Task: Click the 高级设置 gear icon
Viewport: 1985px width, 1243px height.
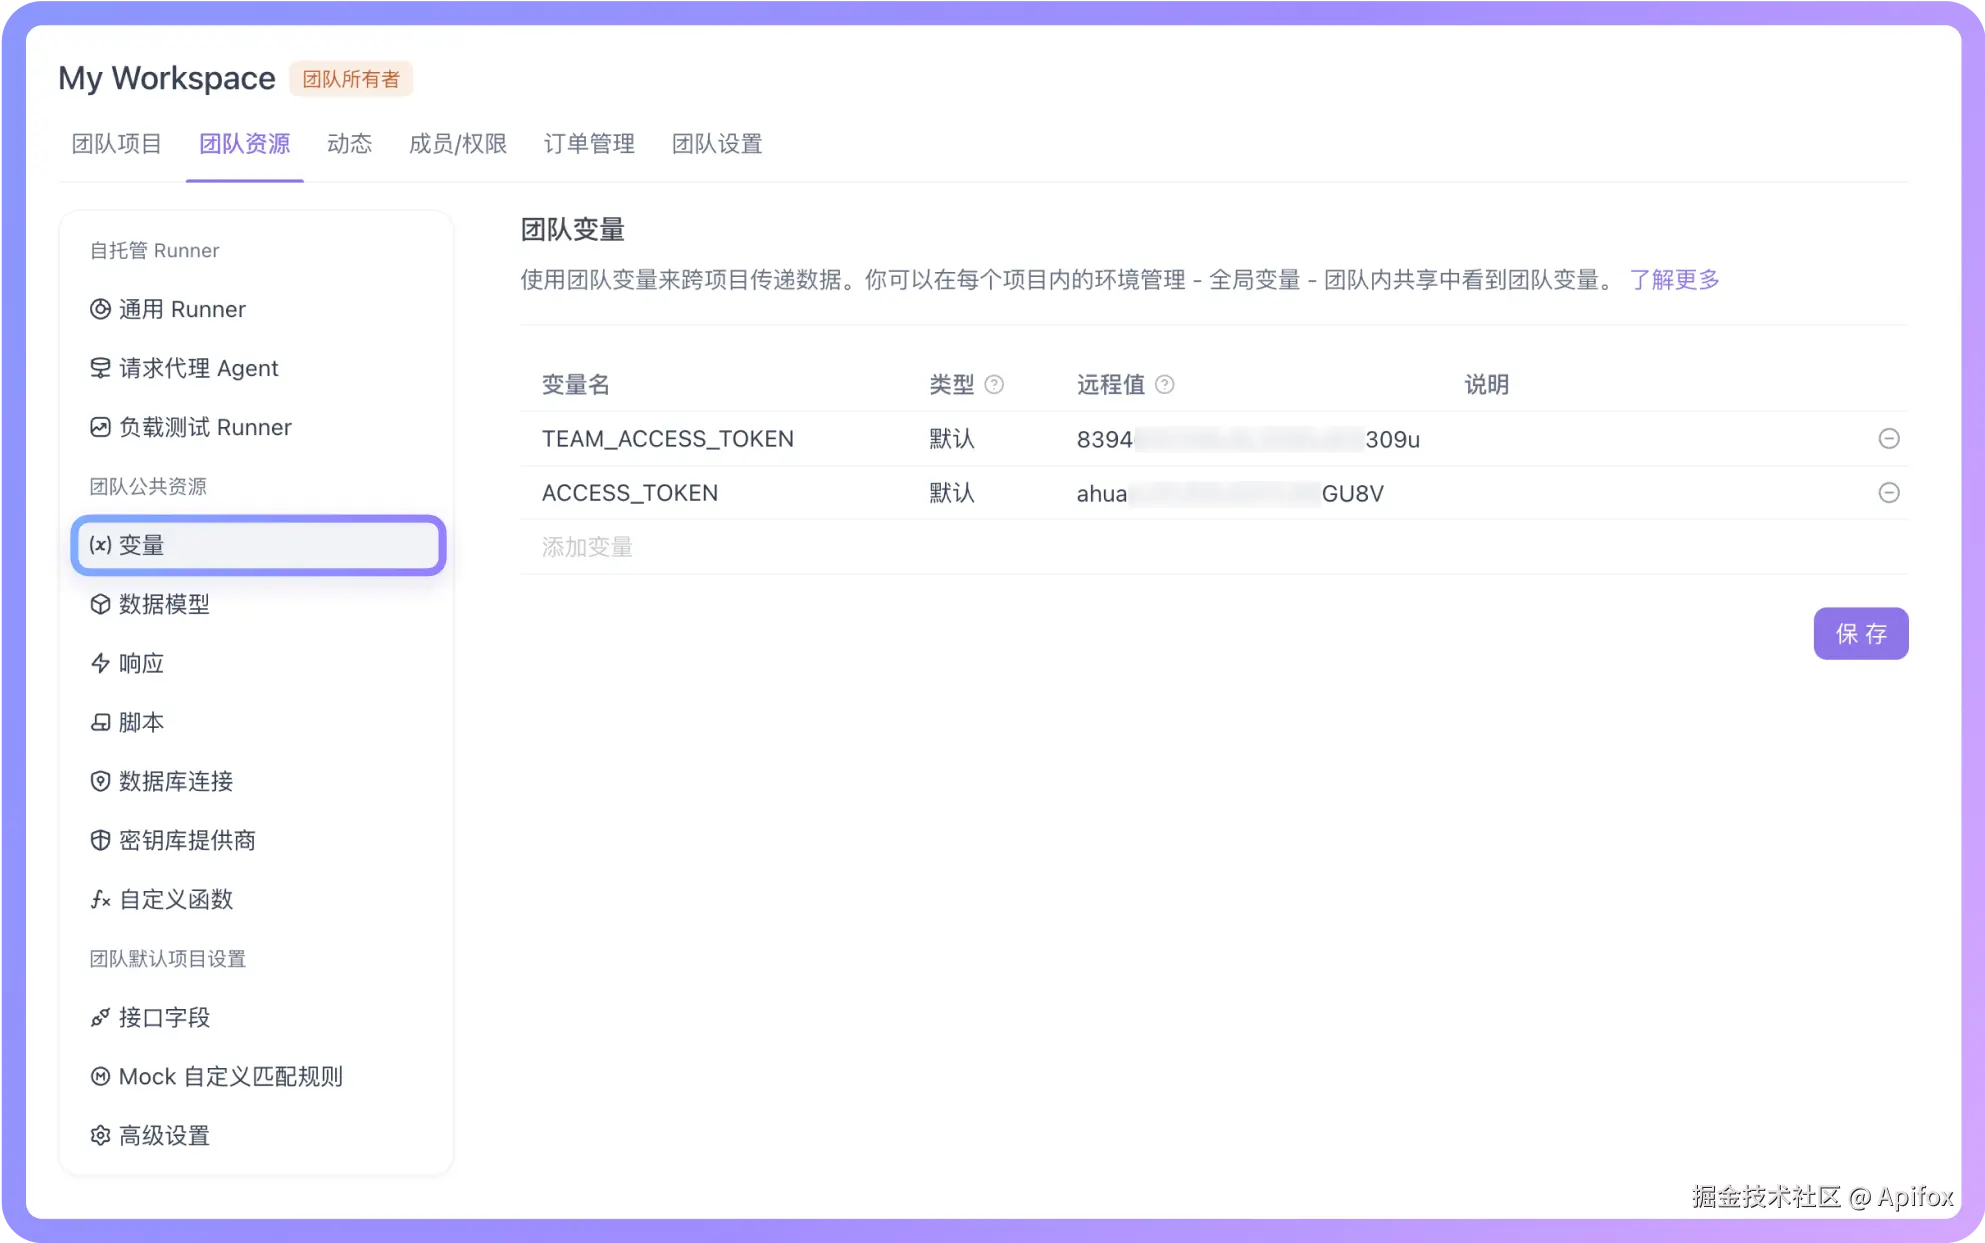Action: (x=100, y=1135)
